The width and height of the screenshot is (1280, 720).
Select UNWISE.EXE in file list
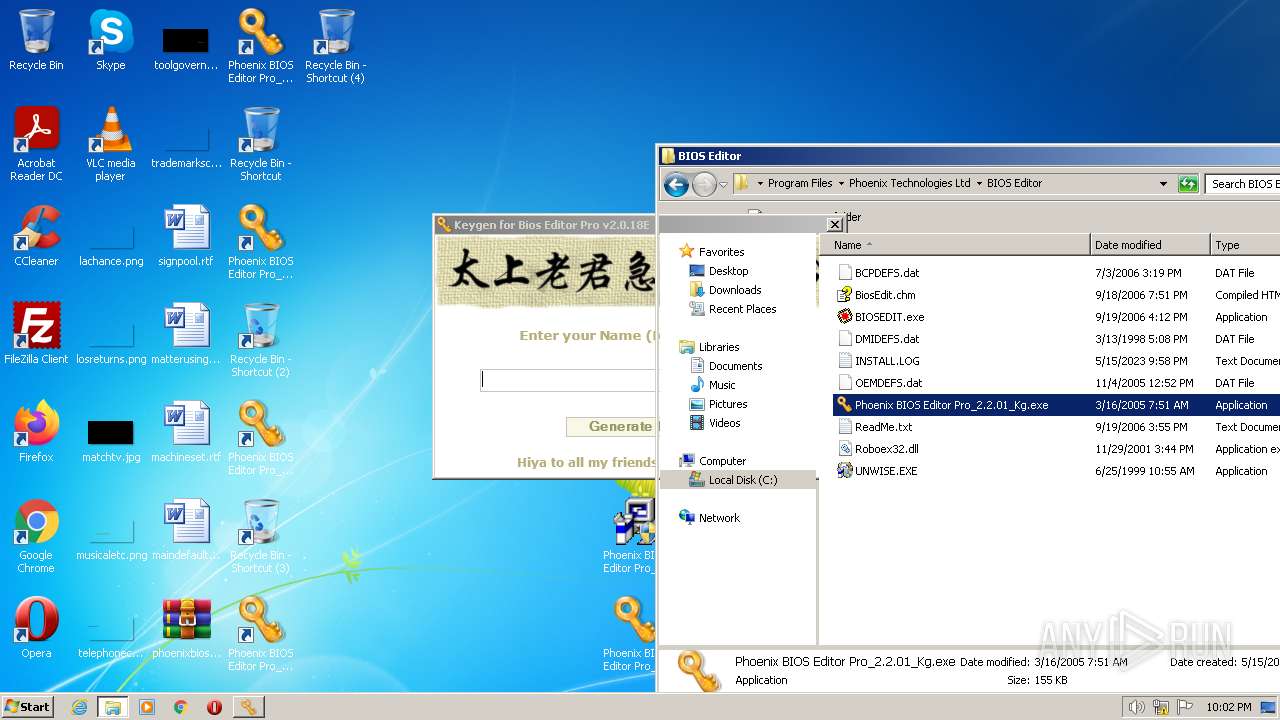886,471
